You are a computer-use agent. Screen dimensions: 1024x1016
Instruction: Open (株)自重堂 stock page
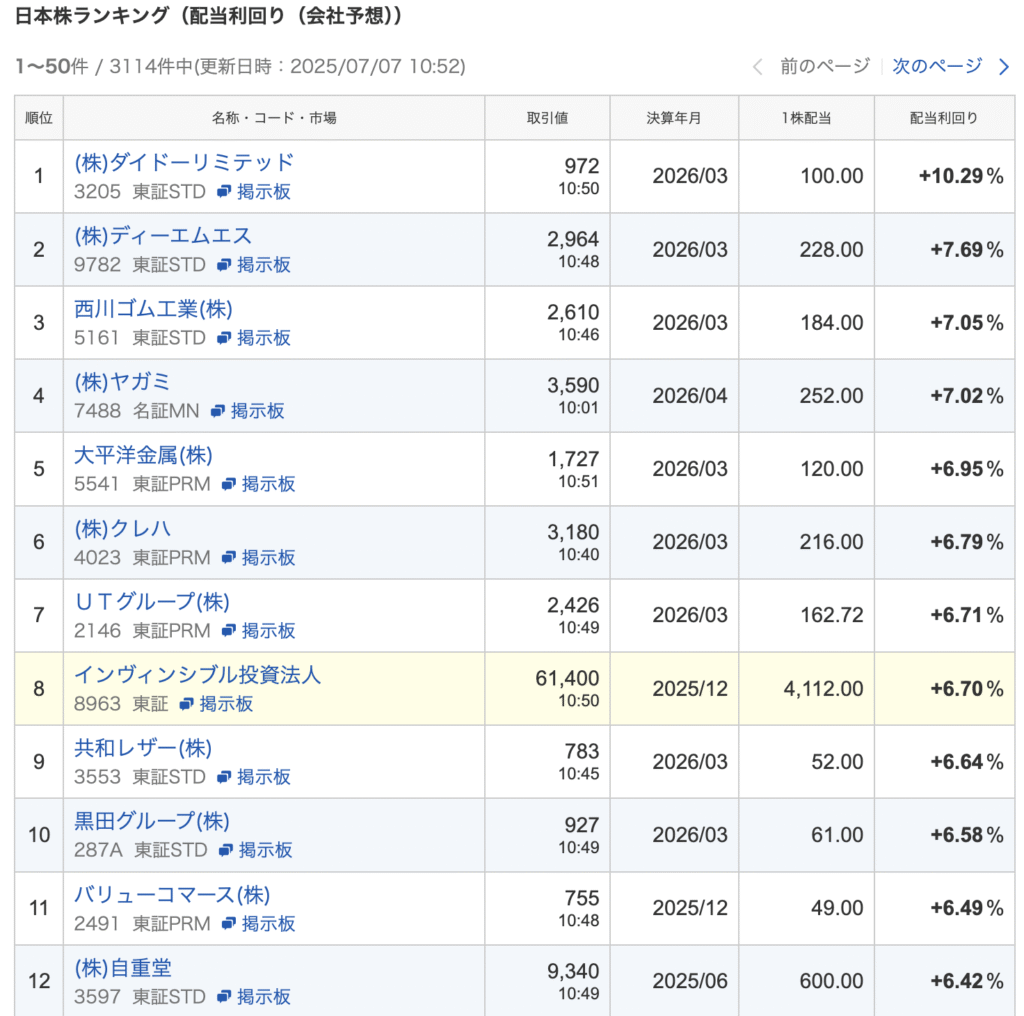[x=123, y=968]
